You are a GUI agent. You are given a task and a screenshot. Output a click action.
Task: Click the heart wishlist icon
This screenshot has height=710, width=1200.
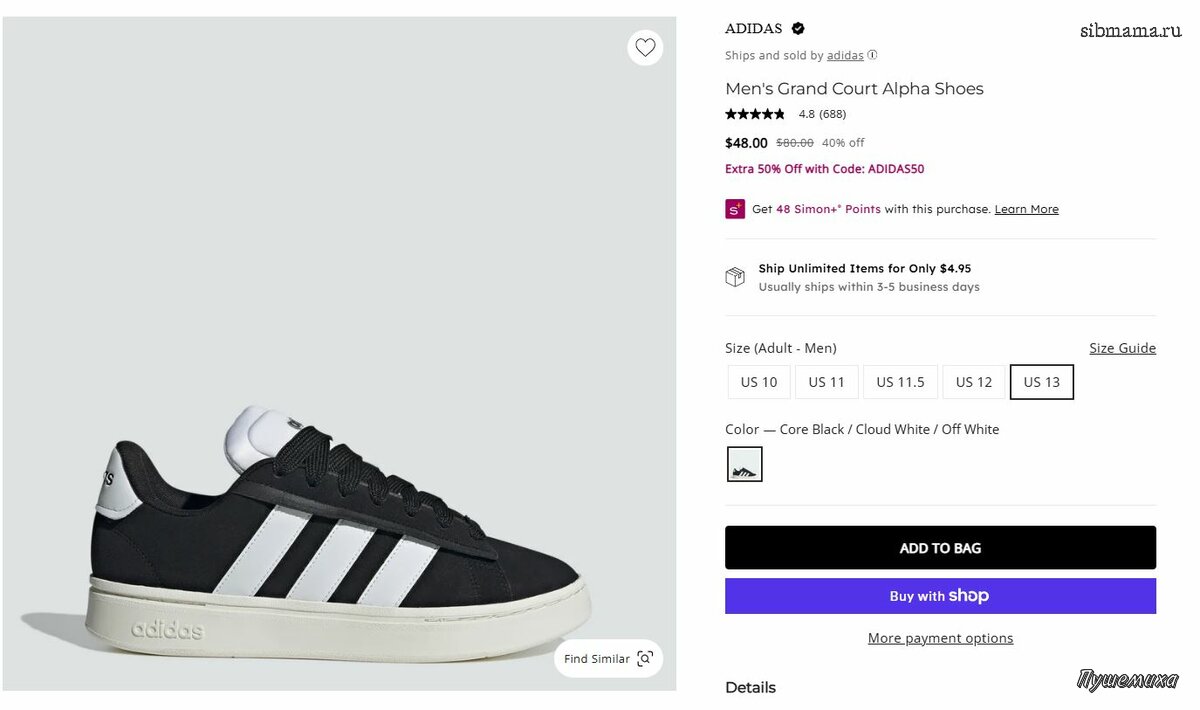point(645,47)
